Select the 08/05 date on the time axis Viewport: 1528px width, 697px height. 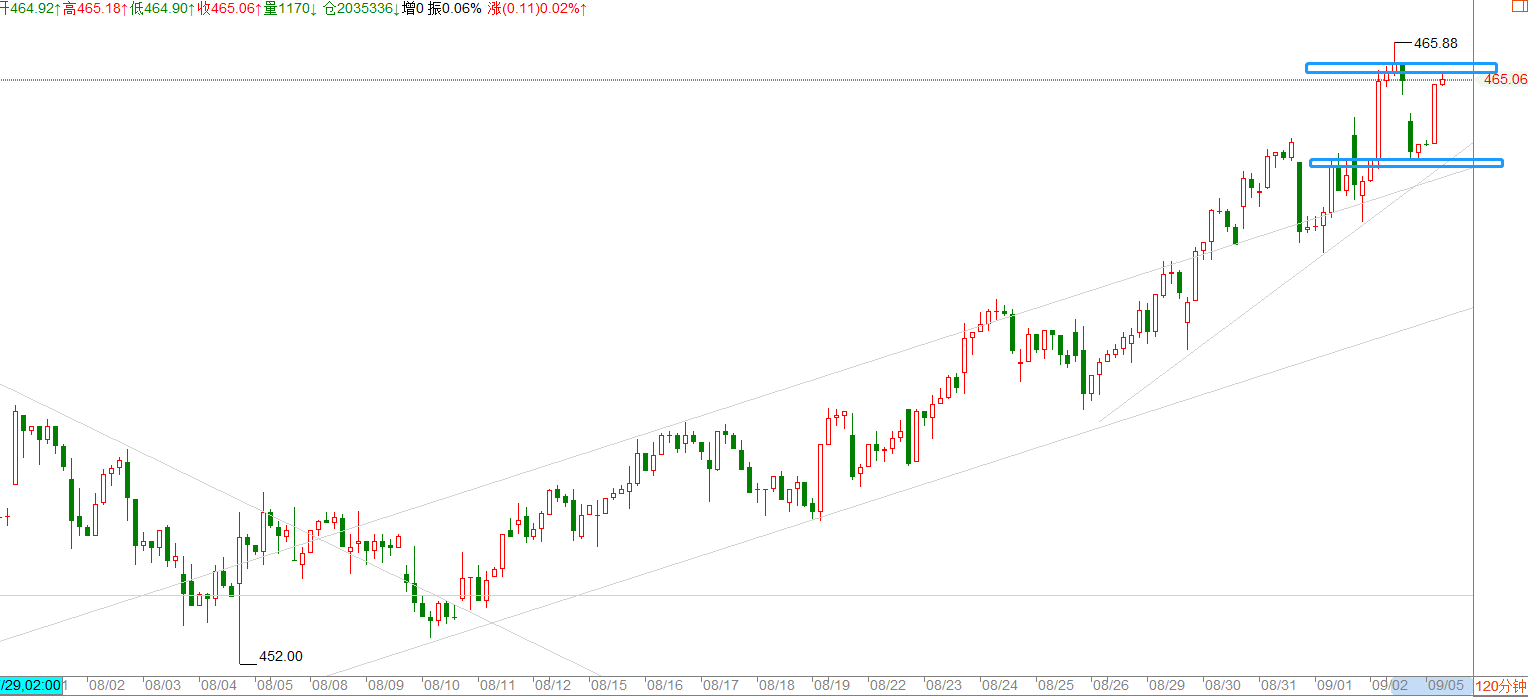tap(275, 686)
